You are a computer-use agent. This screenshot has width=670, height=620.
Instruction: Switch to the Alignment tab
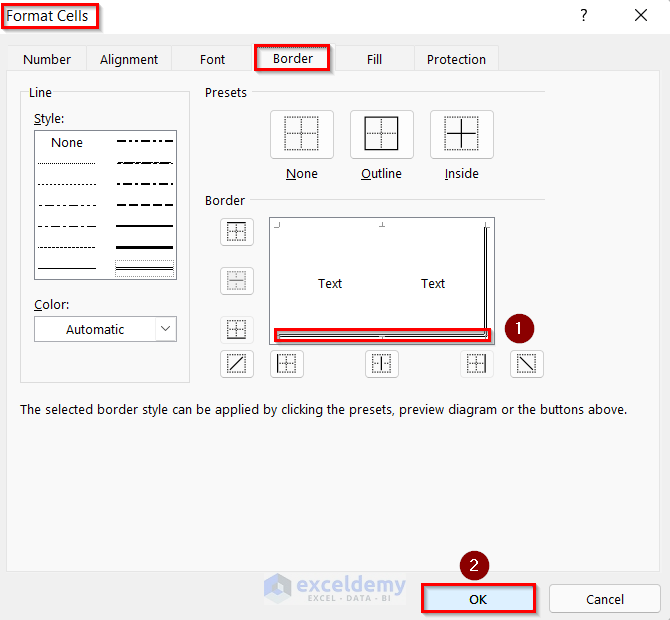tap(129, 59)
